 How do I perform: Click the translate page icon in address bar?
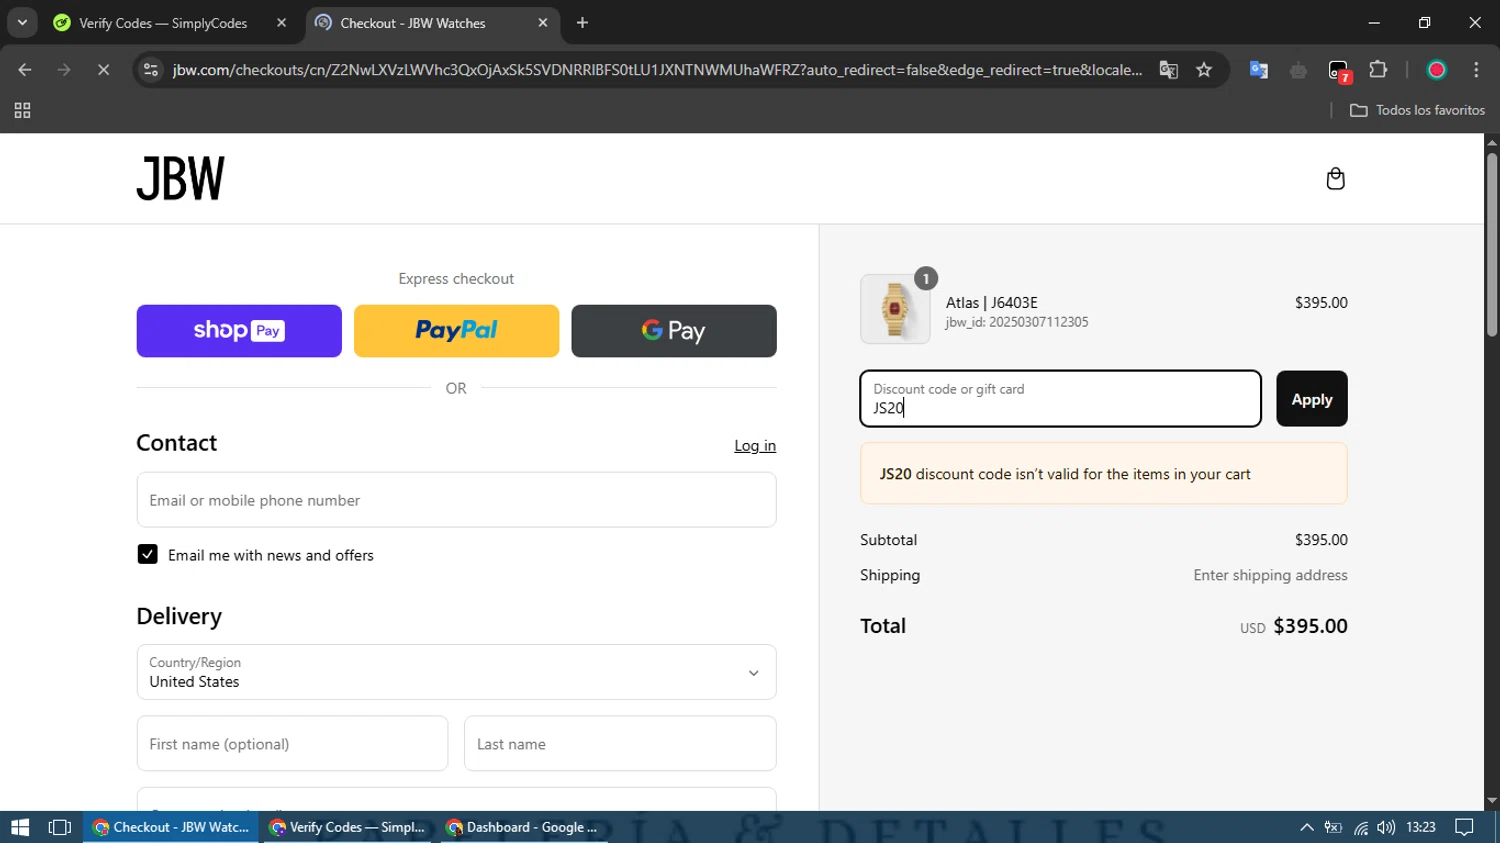tap(1168, 70)
